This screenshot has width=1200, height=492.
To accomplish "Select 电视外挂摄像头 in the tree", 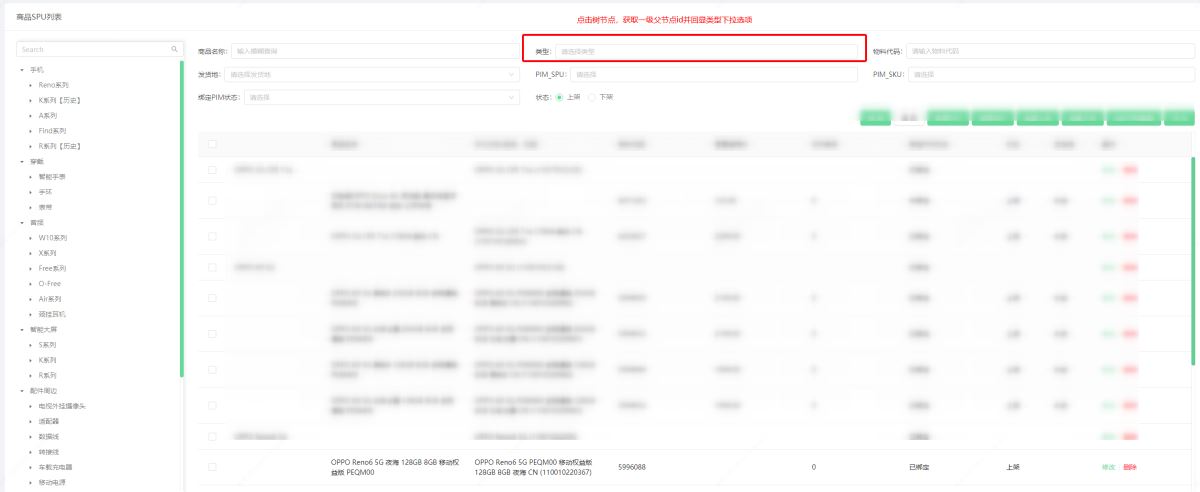I will (62, 406).
